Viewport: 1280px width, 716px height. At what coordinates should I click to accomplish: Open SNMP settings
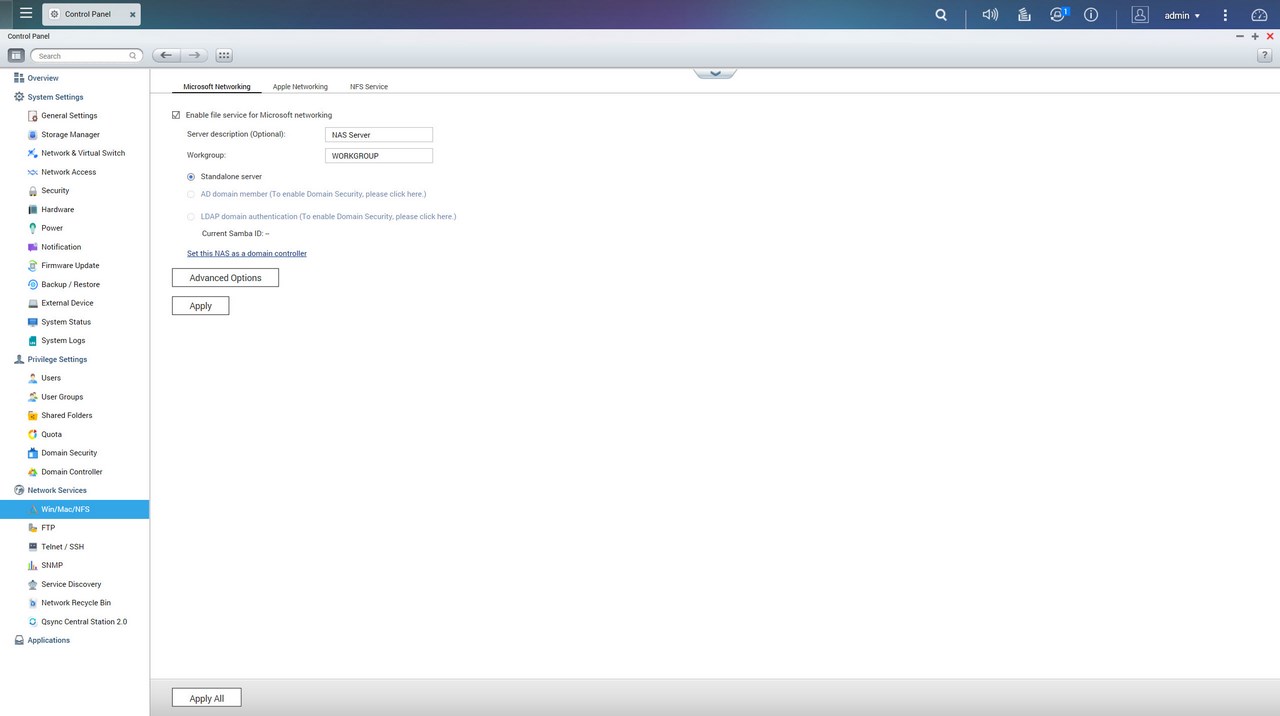point(52,565)
